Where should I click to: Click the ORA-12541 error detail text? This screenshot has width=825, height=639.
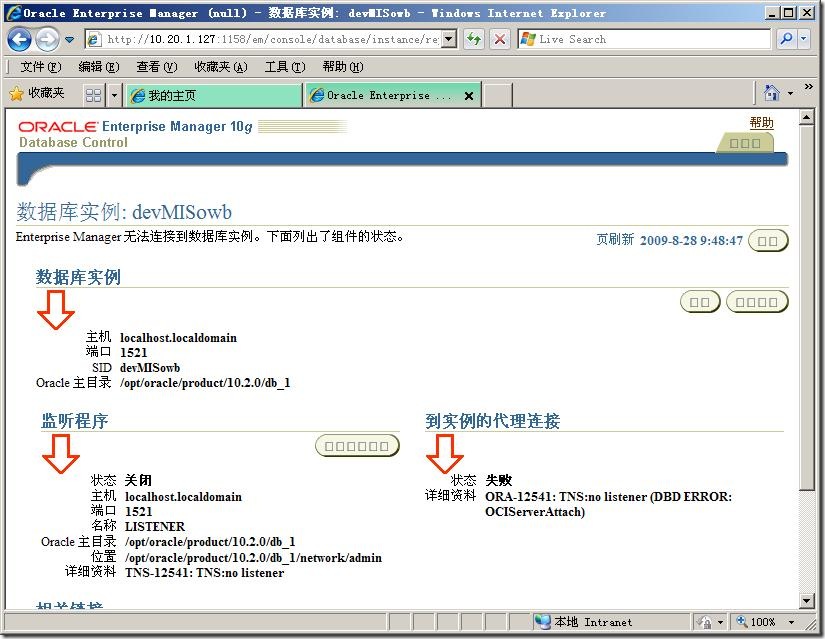(x=608, y=504)
